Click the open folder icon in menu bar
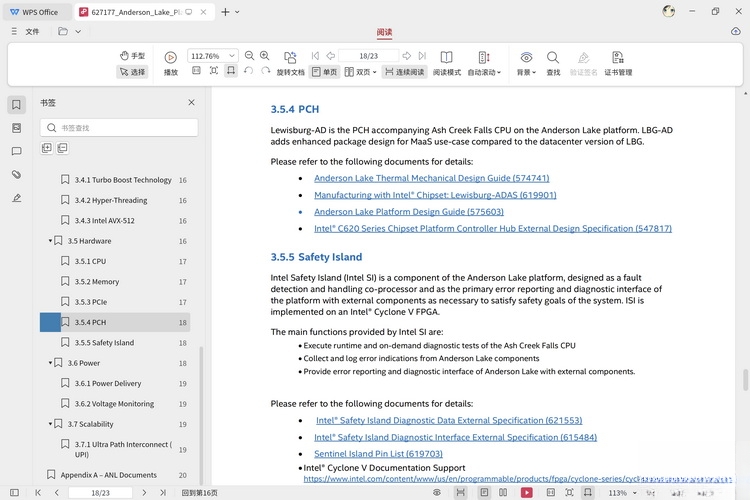Image resolution: width=750 pixels, height=500 pixels. (x=63, y=32)
